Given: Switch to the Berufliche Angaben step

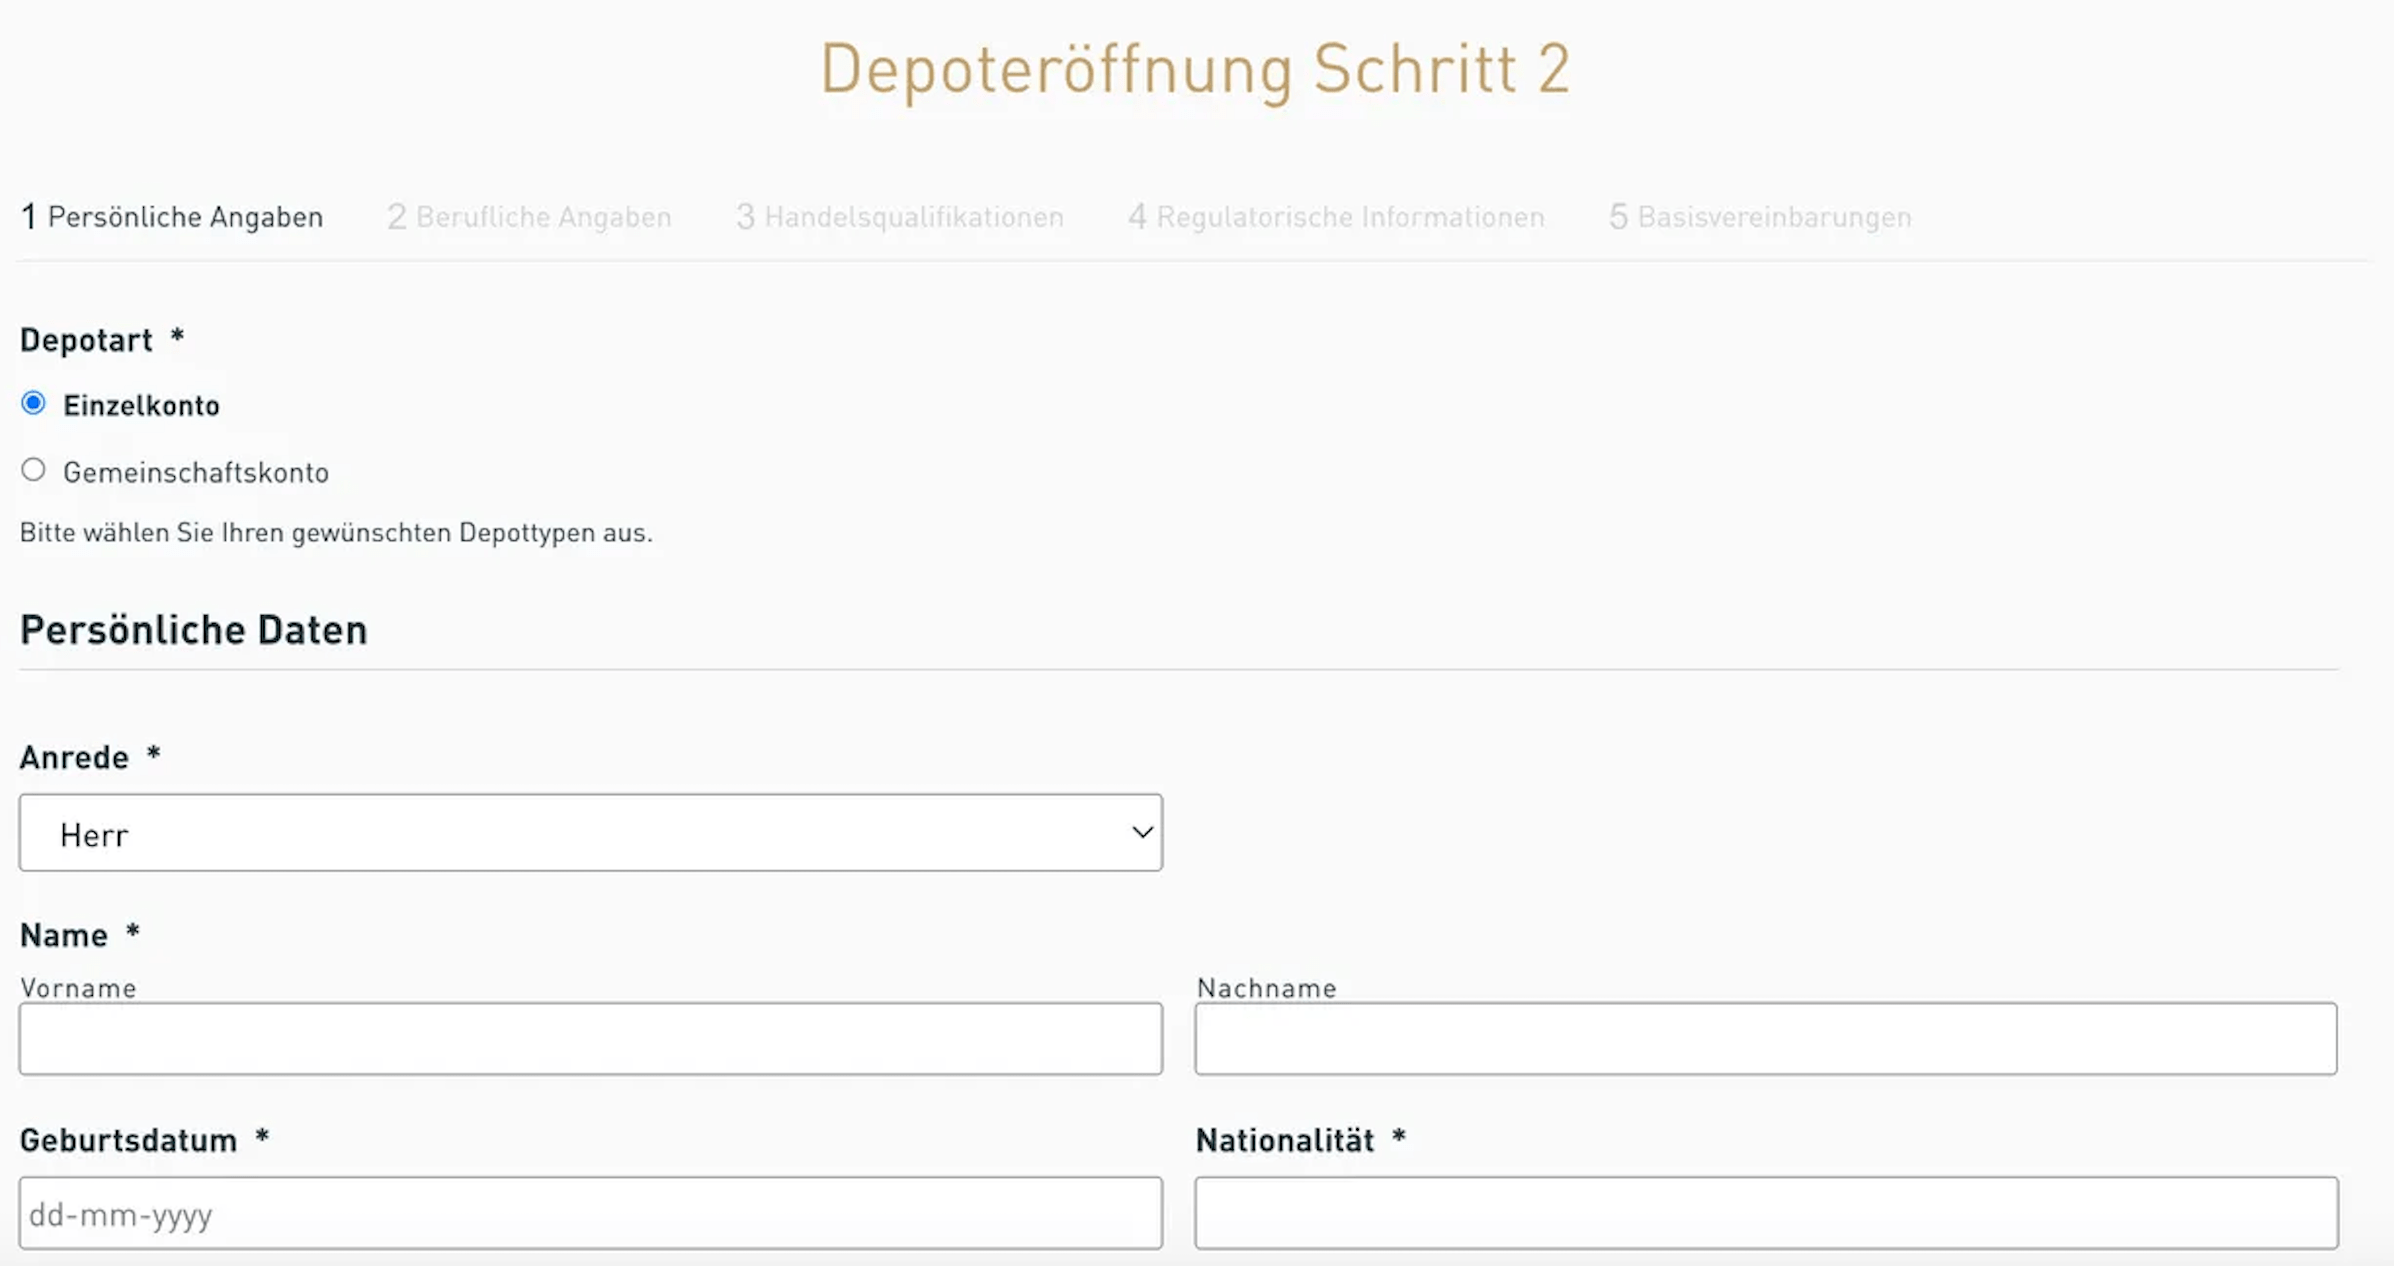Looking at the screenshot, I should 528,216.
